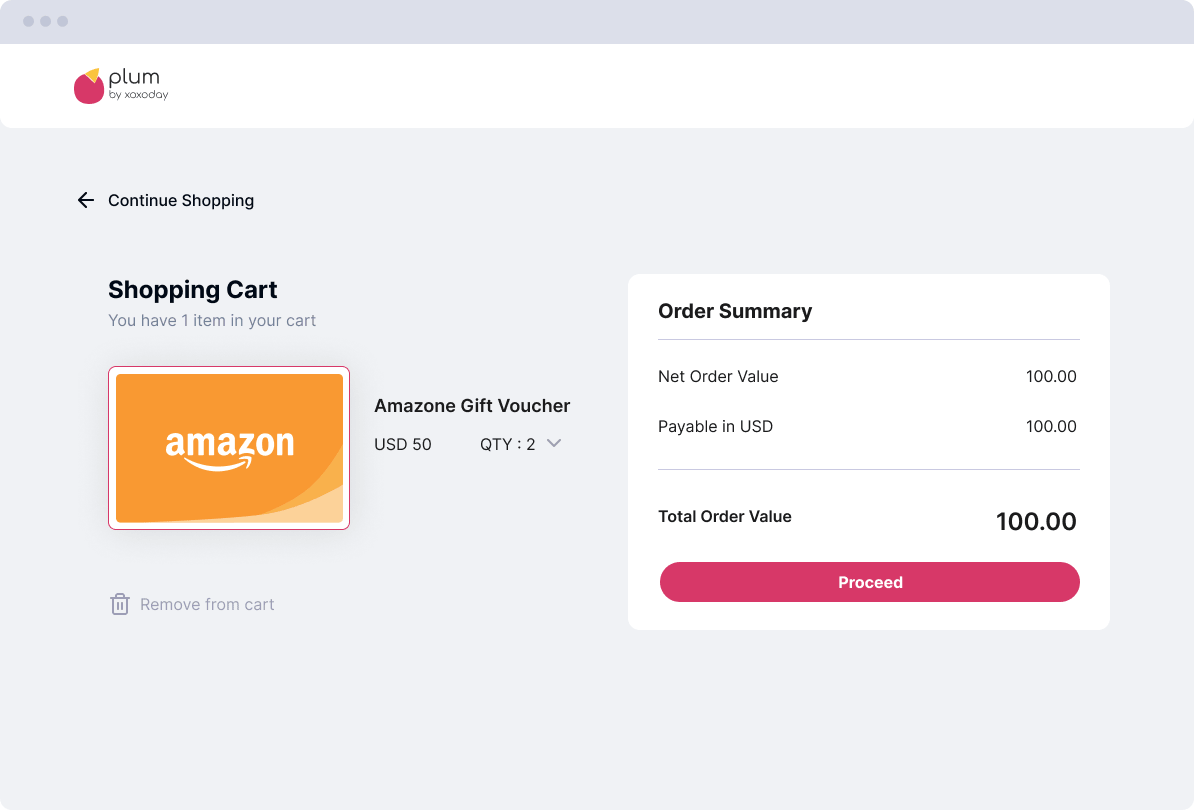Open the Amazon gift card thumbnail
Viewport: 1194px width, 810px height.
click(x=229, y=448)
